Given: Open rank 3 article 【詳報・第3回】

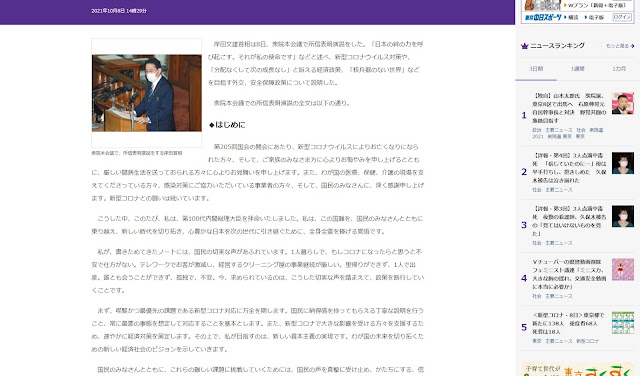Looking at the screenshot, I should click(x=569, y=221).
